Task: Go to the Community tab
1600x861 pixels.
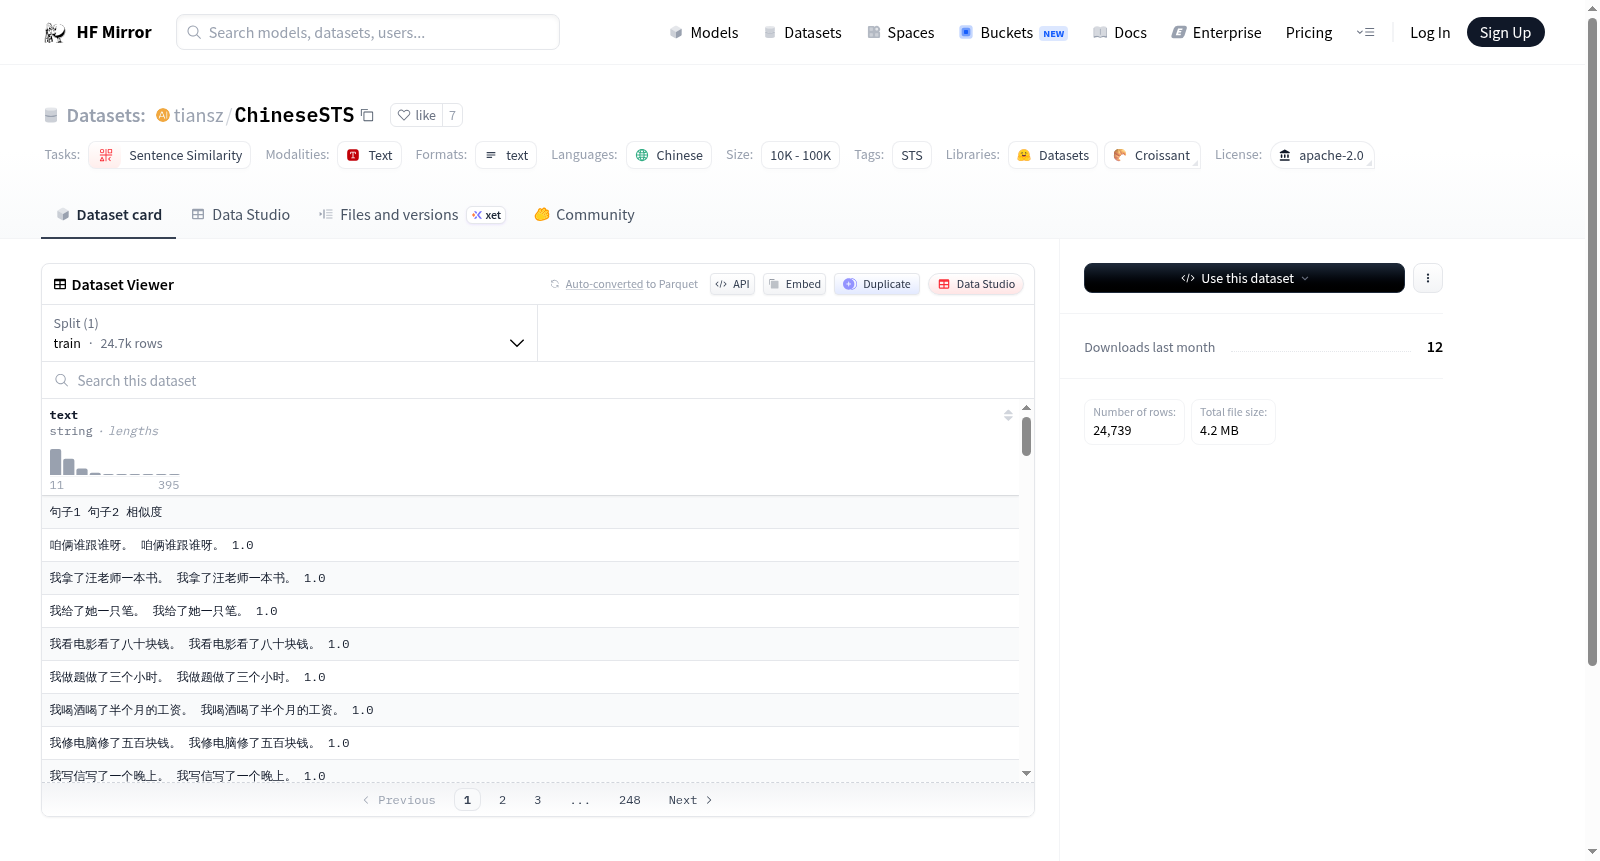Action: click(x=585, y=215)
